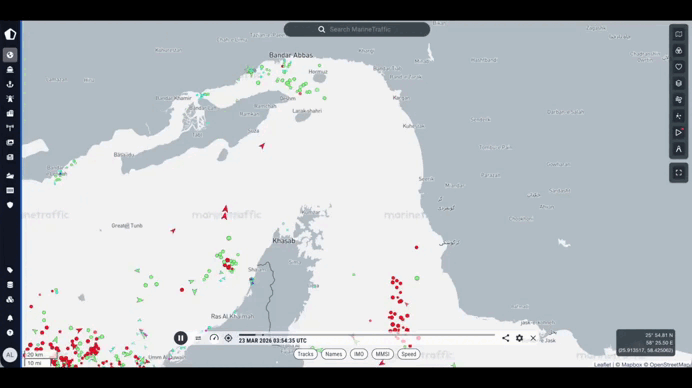Open the map layers filter icon
This screenshot has width=692, height=388.
(679, 50)
